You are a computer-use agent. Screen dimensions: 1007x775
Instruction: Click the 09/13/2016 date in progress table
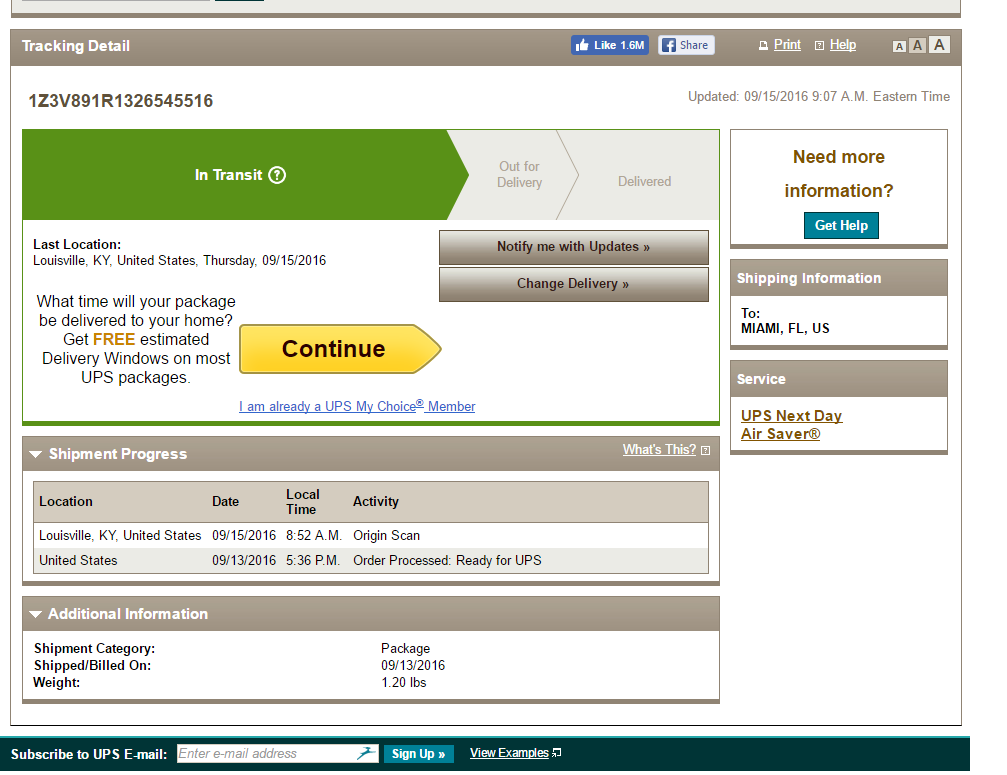(244, 561)
